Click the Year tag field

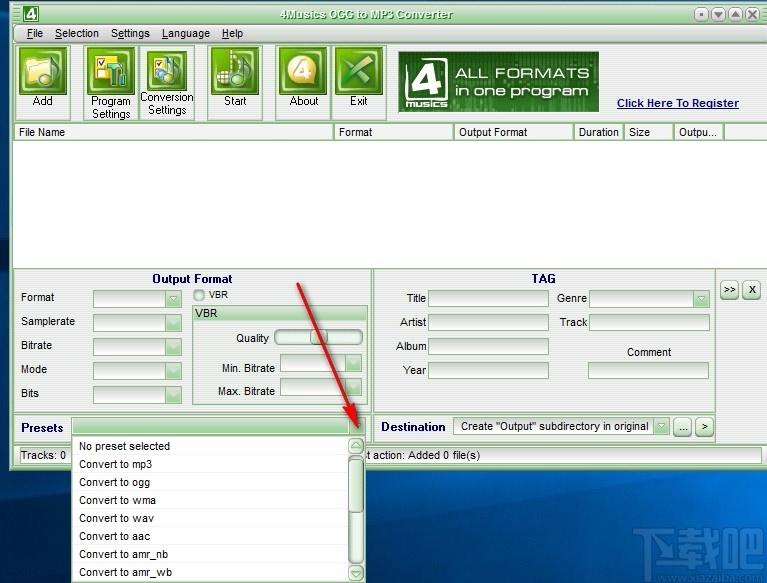488,370
